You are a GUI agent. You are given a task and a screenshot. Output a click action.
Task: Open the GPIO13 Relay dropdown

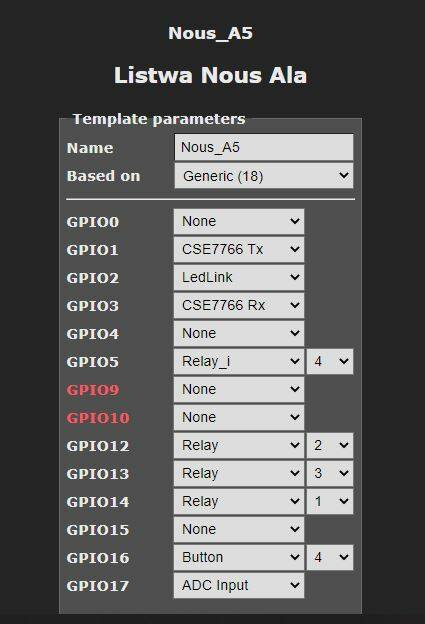(x=239, y=473)
